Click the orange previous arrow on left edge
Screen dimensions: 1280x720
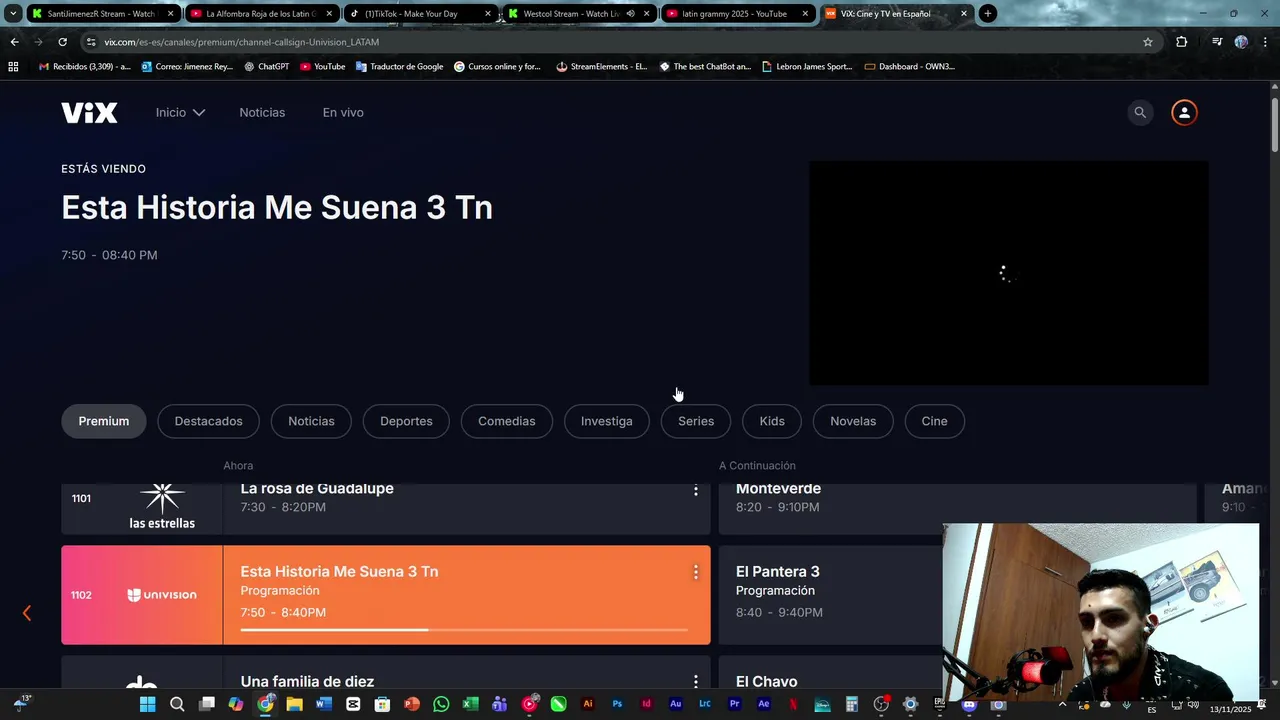click(x=27, y=613)
